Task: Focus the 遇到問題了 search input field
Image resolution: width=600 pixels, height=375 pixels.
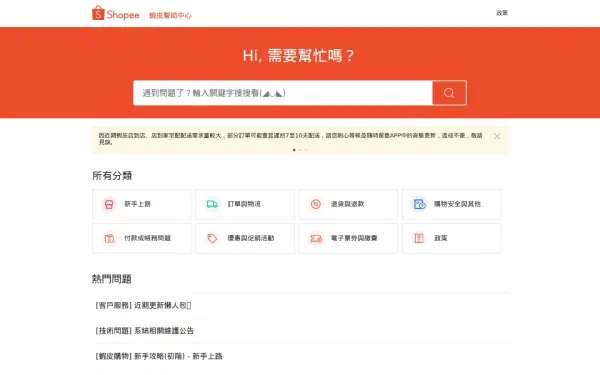Action: (x=283, y=93)
